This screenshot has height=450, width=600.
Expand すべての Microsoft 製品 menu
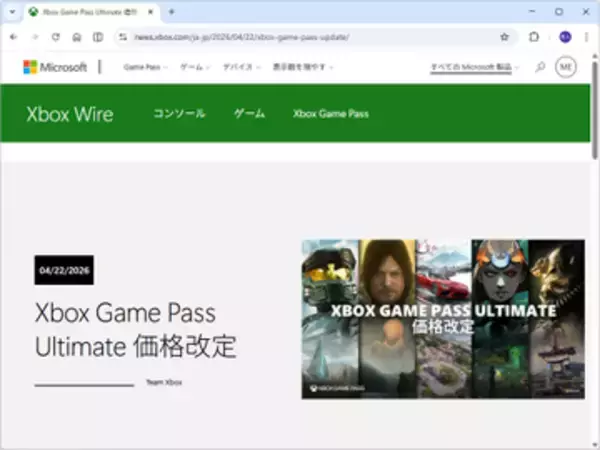(474, 67)
